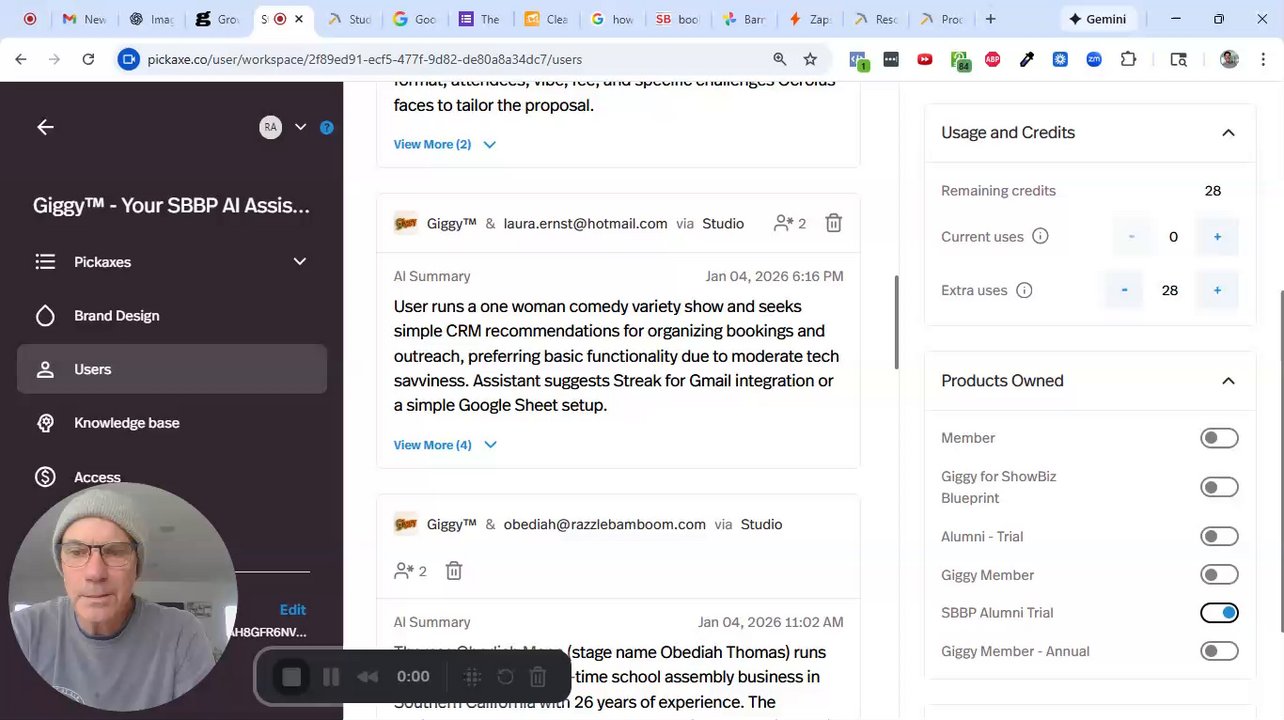Switch to the Gmail 'New' tab
The image size is (1284, 720).
pyautogui.click(x=84, y=19)
